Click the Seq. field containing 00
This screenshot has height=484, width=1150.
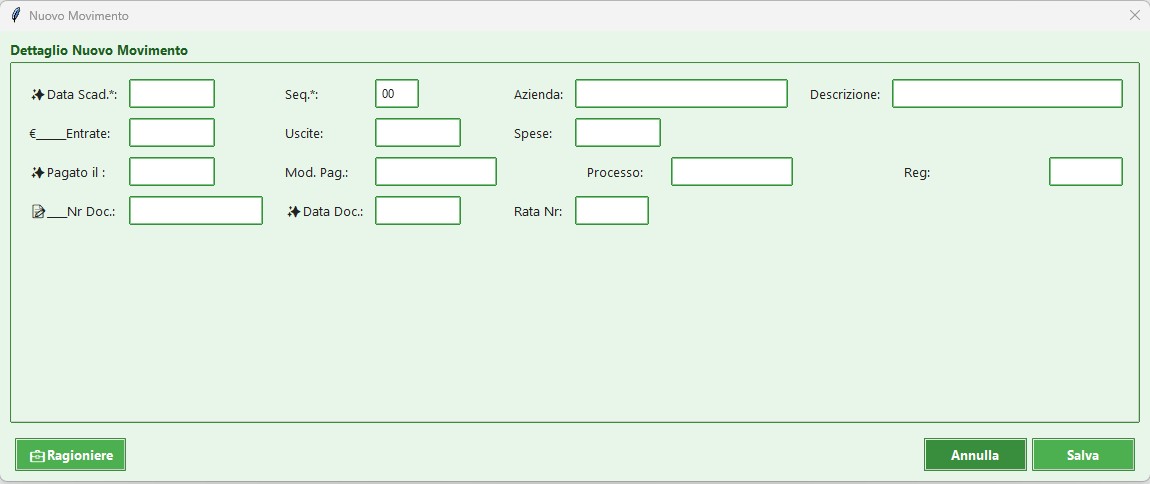click(397, 94)
